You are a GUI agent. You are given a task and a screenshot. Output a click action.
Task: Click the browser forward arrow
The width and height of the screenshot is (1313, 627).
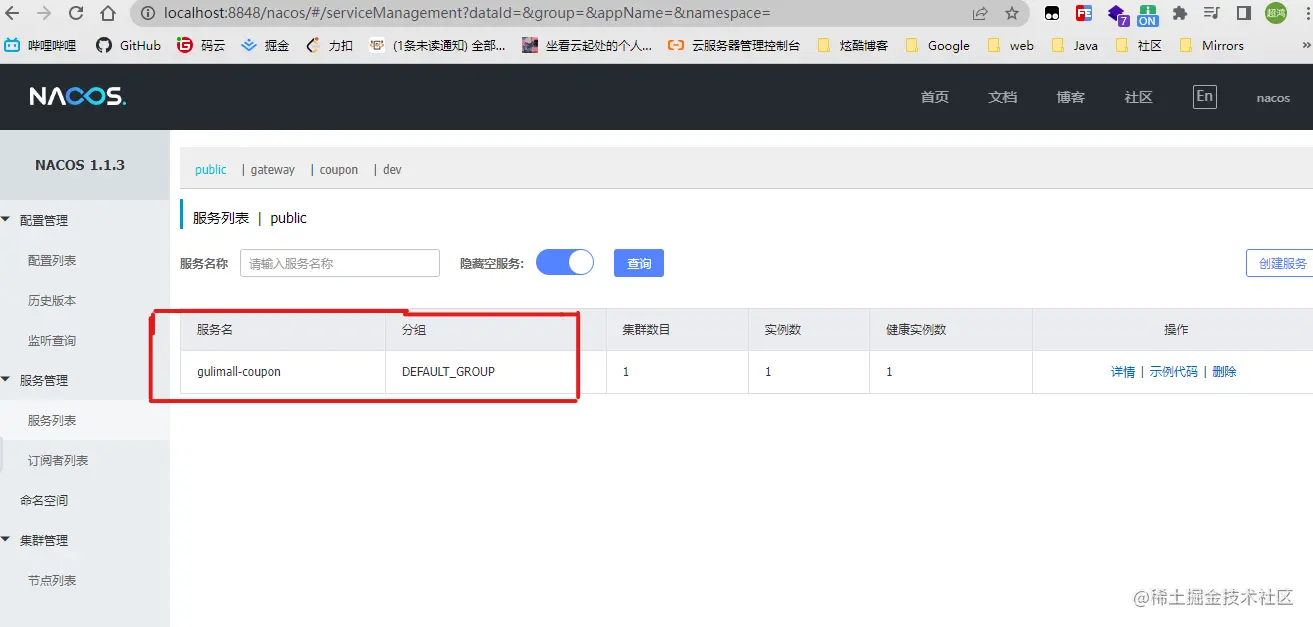44,14
